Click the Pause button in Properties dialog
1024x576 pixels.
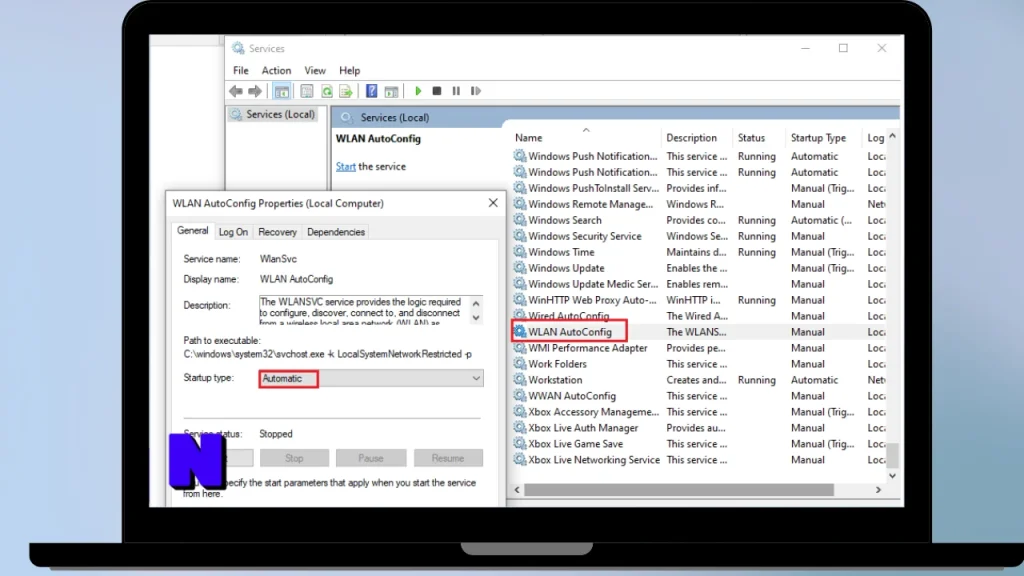pyautogui.click(x=371, y=458)
